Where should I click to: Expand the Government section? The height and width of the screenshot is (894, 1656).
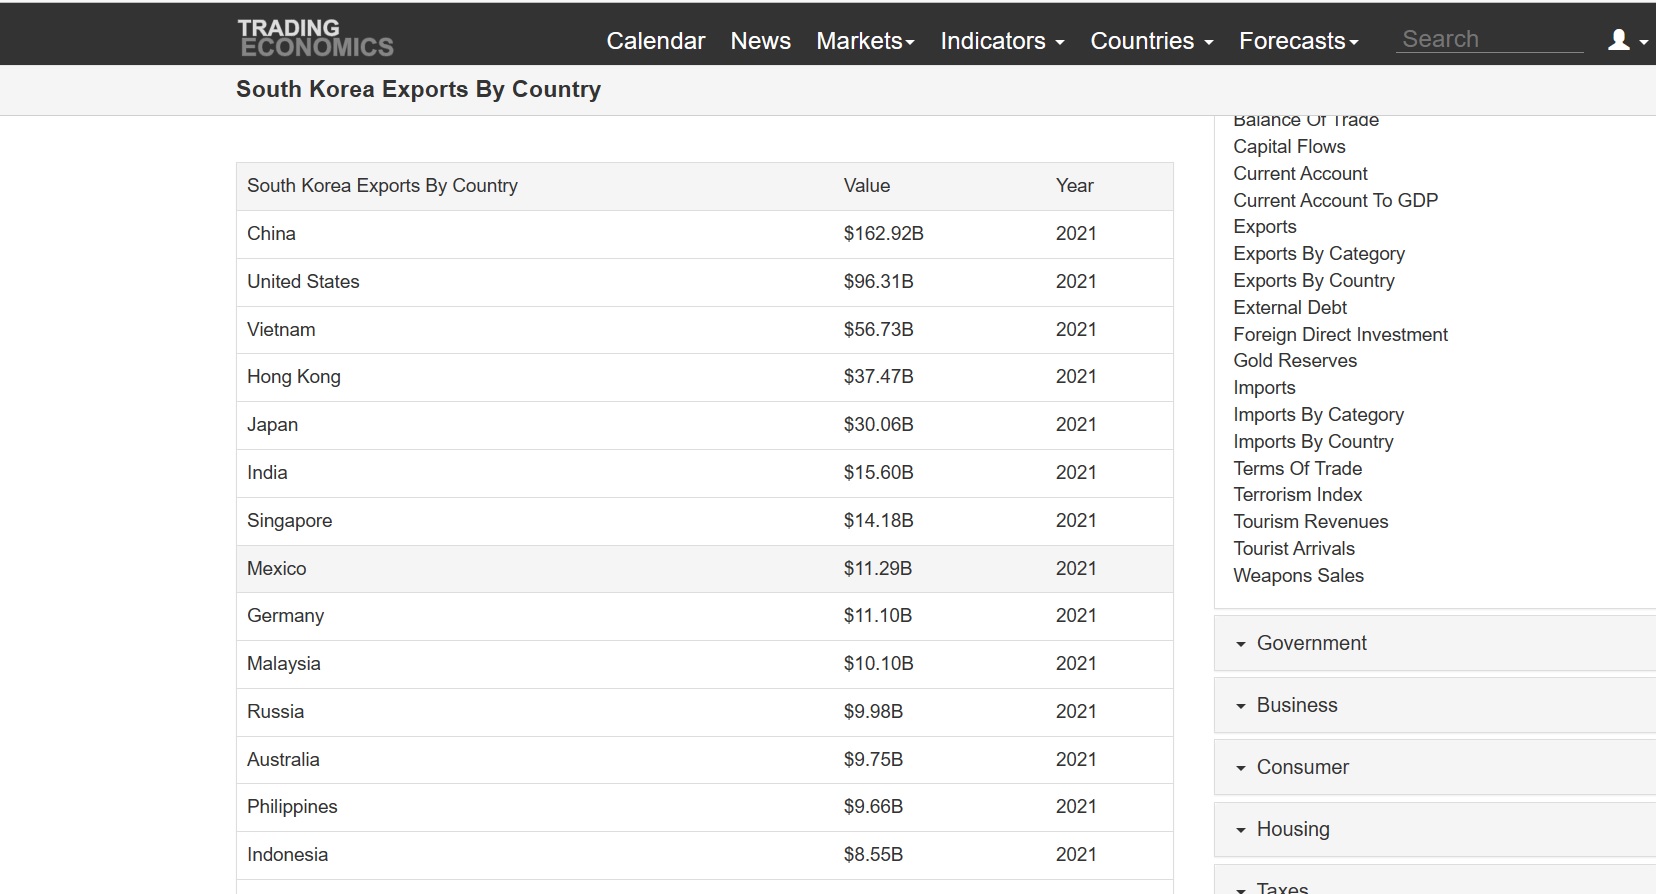1434,643
